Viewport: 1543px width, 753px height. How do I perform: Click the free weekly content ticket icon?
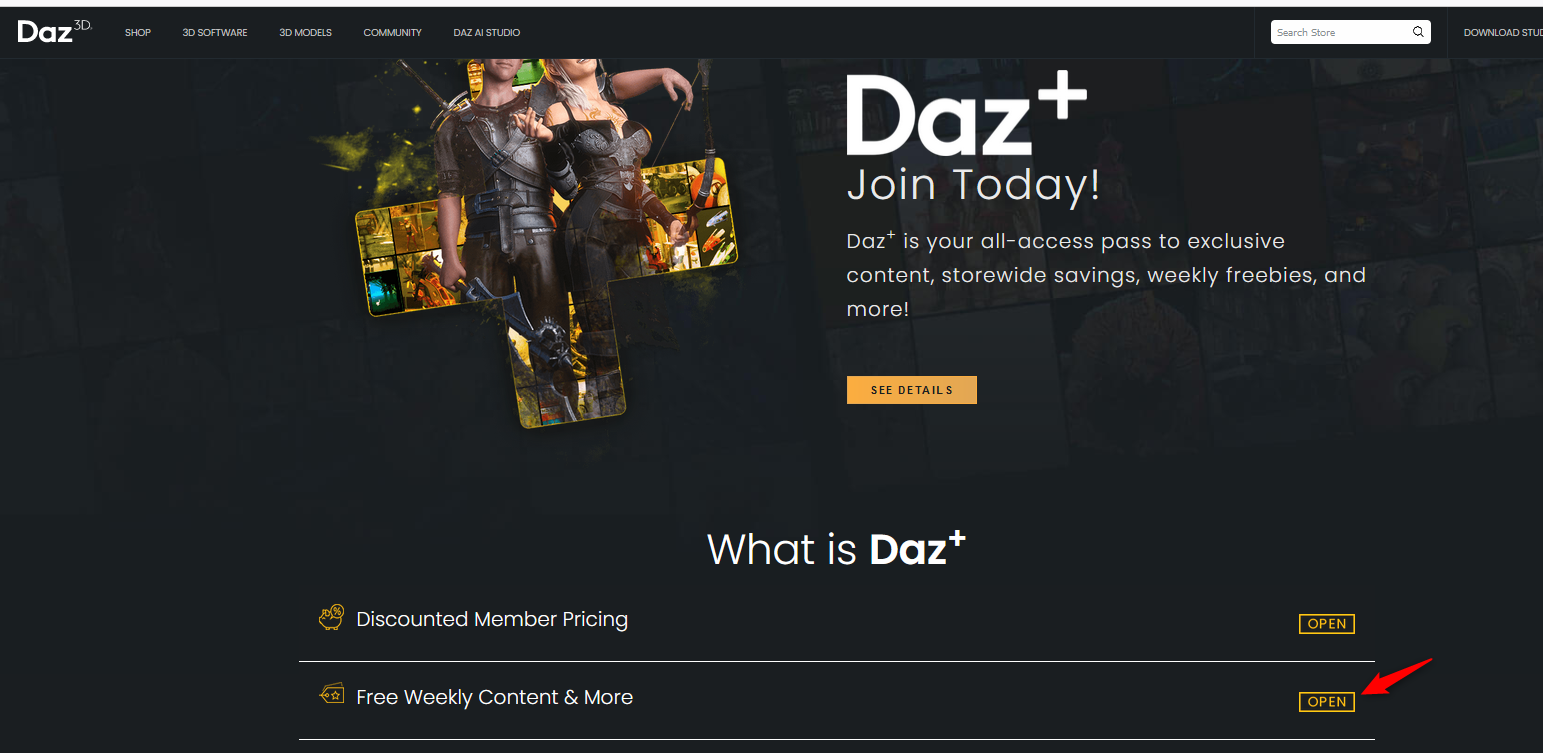332,693
